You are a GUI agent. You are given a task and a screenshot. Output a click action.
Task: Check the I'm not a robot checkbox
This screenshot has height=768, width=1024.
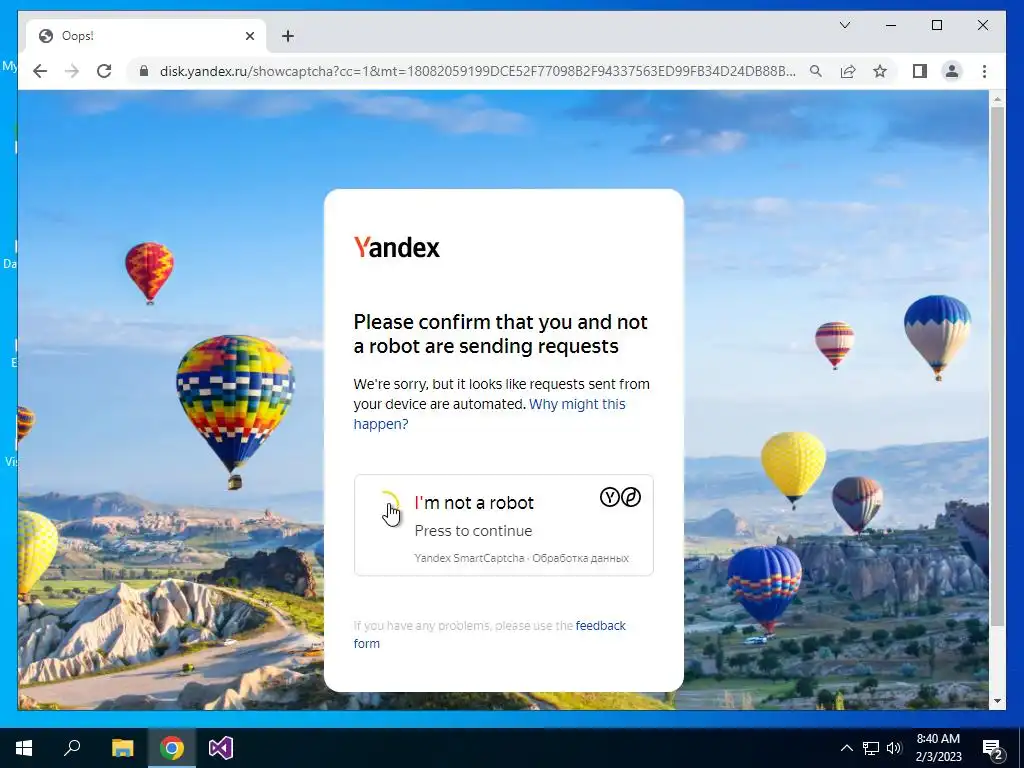click(x=389, y=505)
